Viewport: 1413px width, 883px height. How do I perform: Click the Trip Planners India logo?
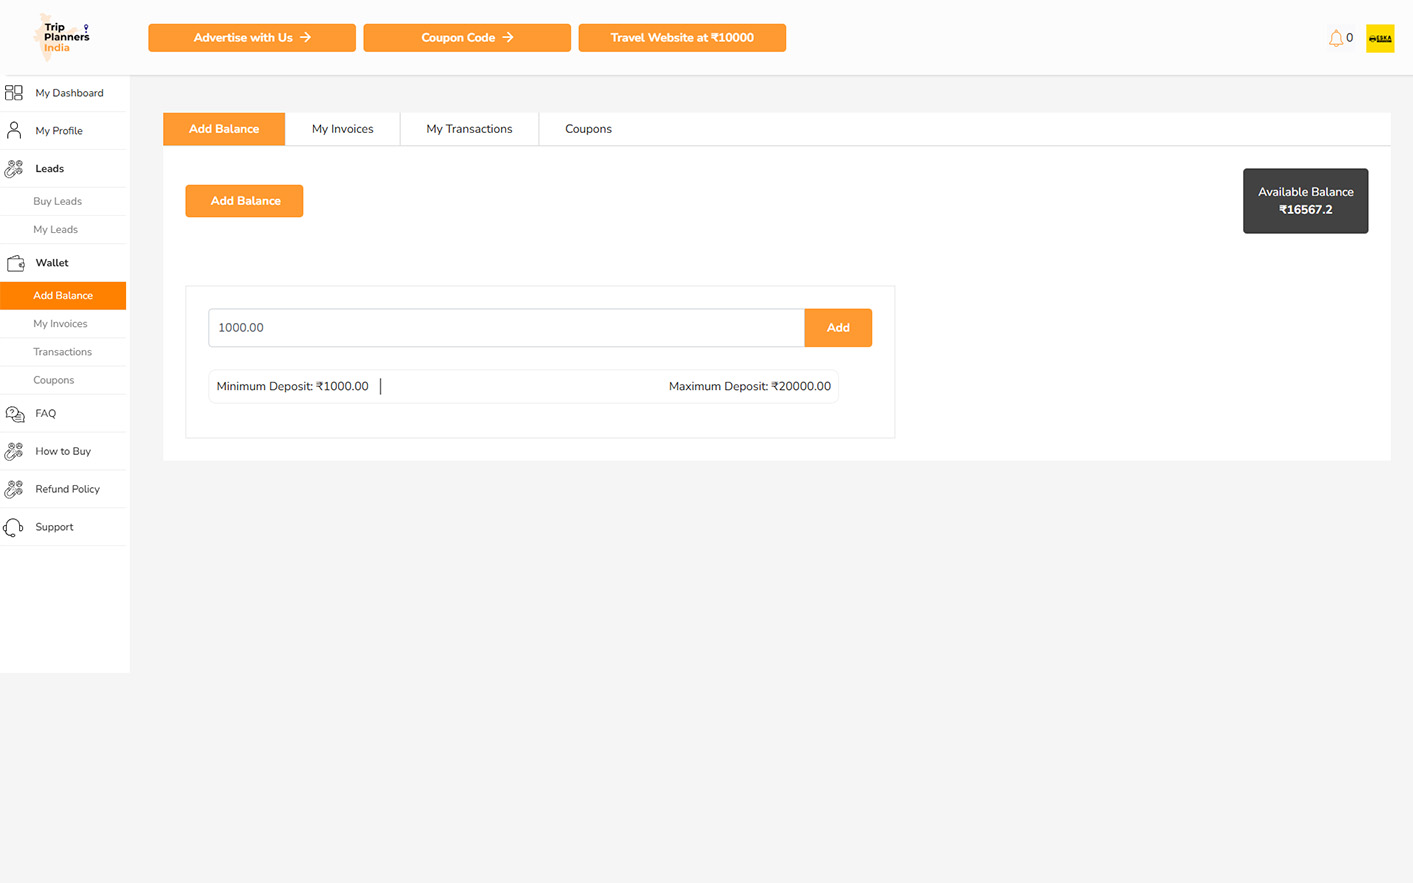pyautogui.click(x=64, y=37)
